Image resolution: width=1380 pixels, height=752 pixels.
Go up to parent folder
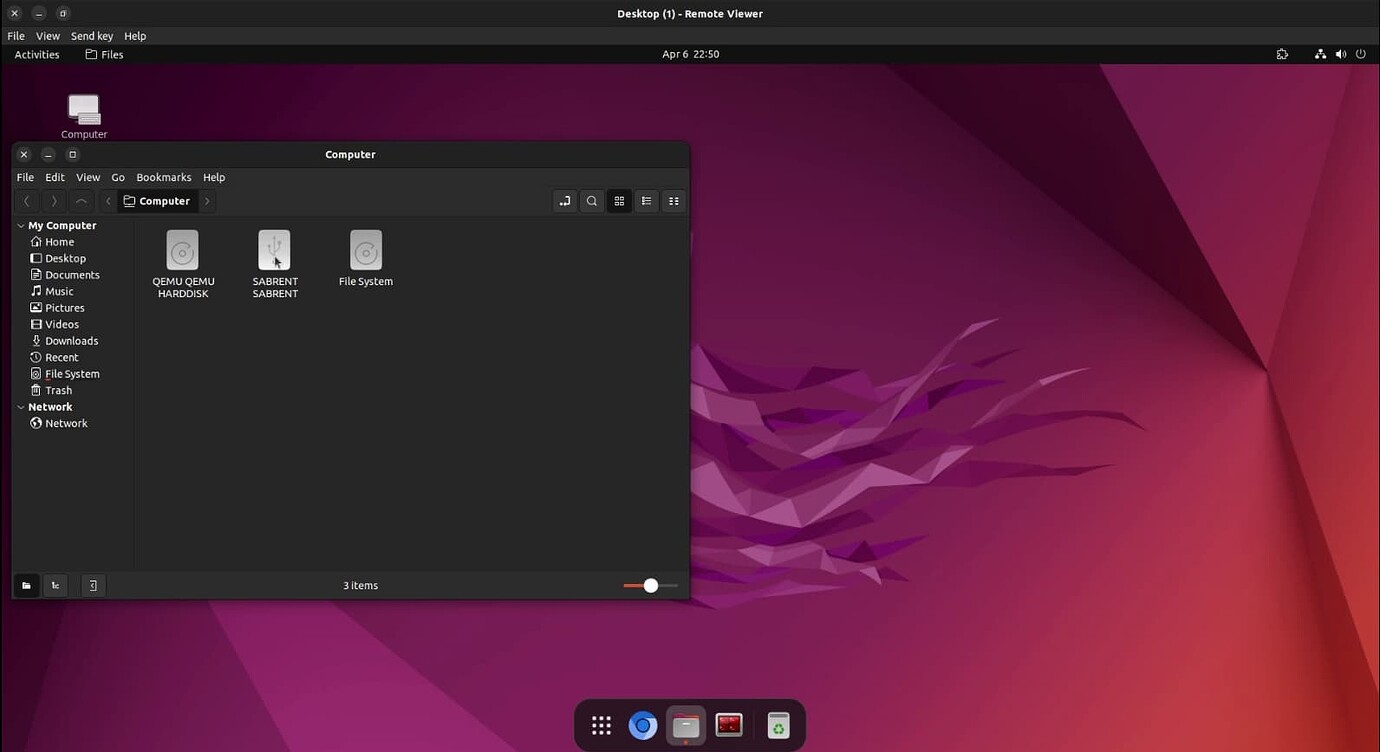click(x=81, y=201)
